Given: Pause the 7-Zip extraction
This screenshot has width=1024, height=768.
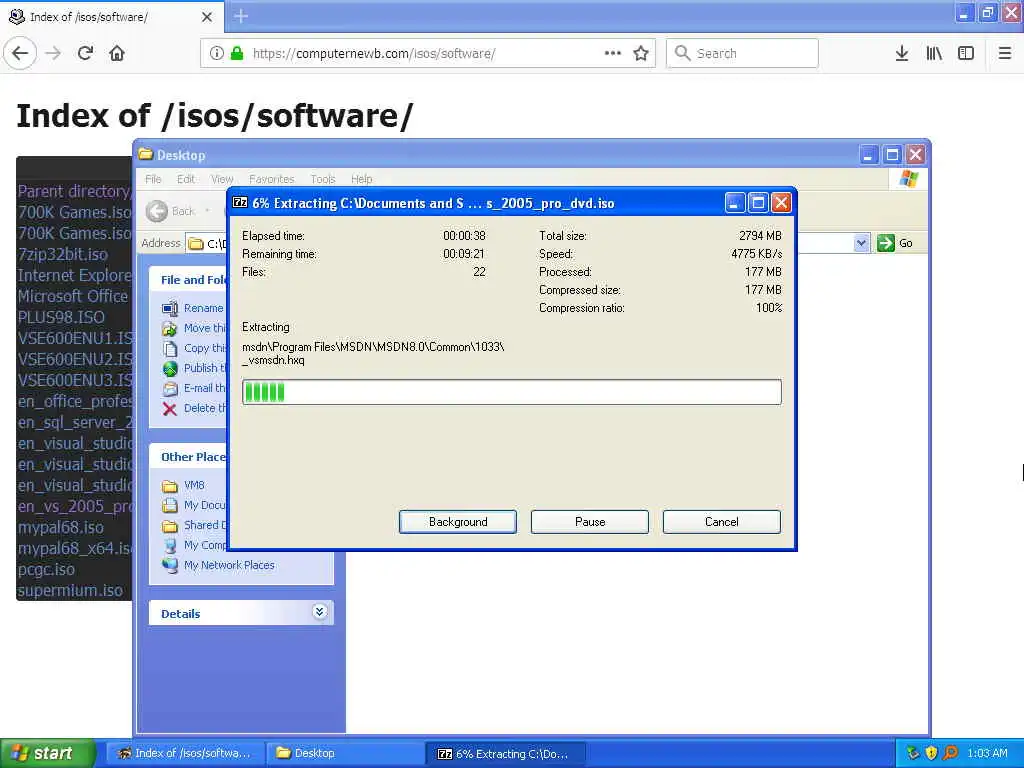Looking at the screenshot, I should (590, 522).
